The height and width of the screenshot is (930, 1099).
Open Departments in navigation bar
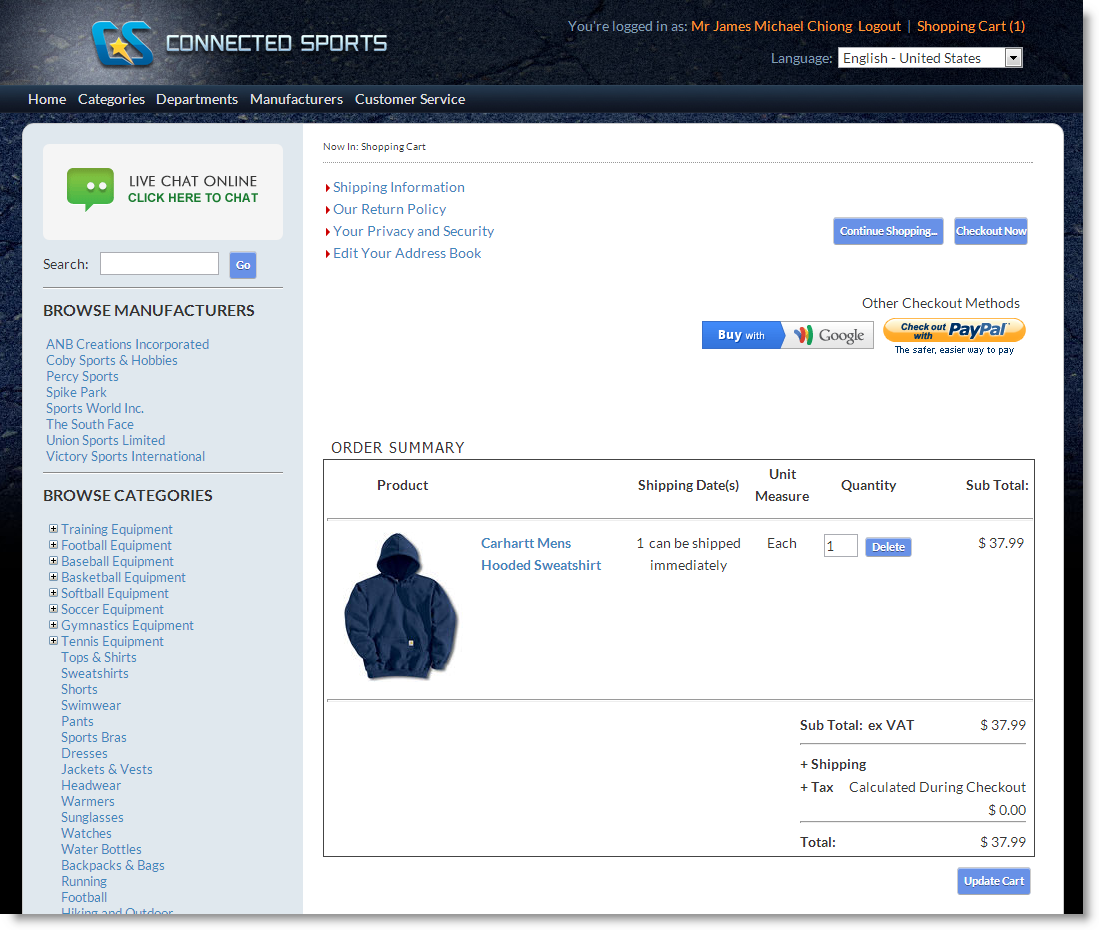[197, 100]
